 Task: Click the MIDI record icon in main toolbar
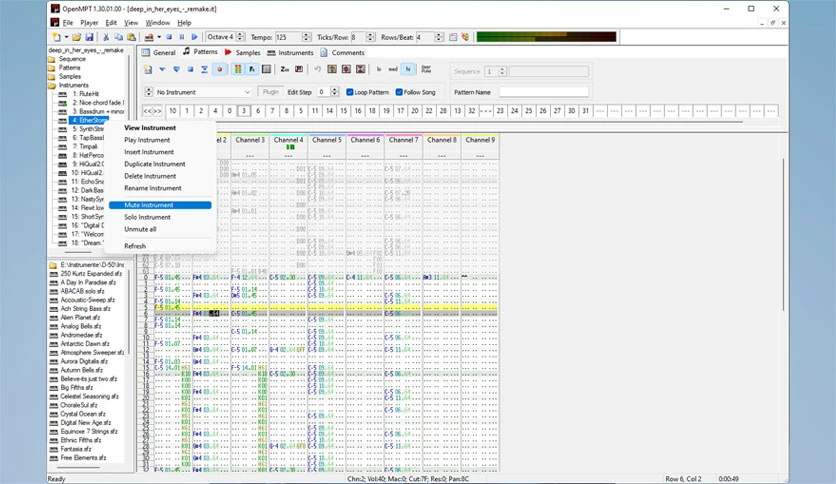[x=149, y=37]
